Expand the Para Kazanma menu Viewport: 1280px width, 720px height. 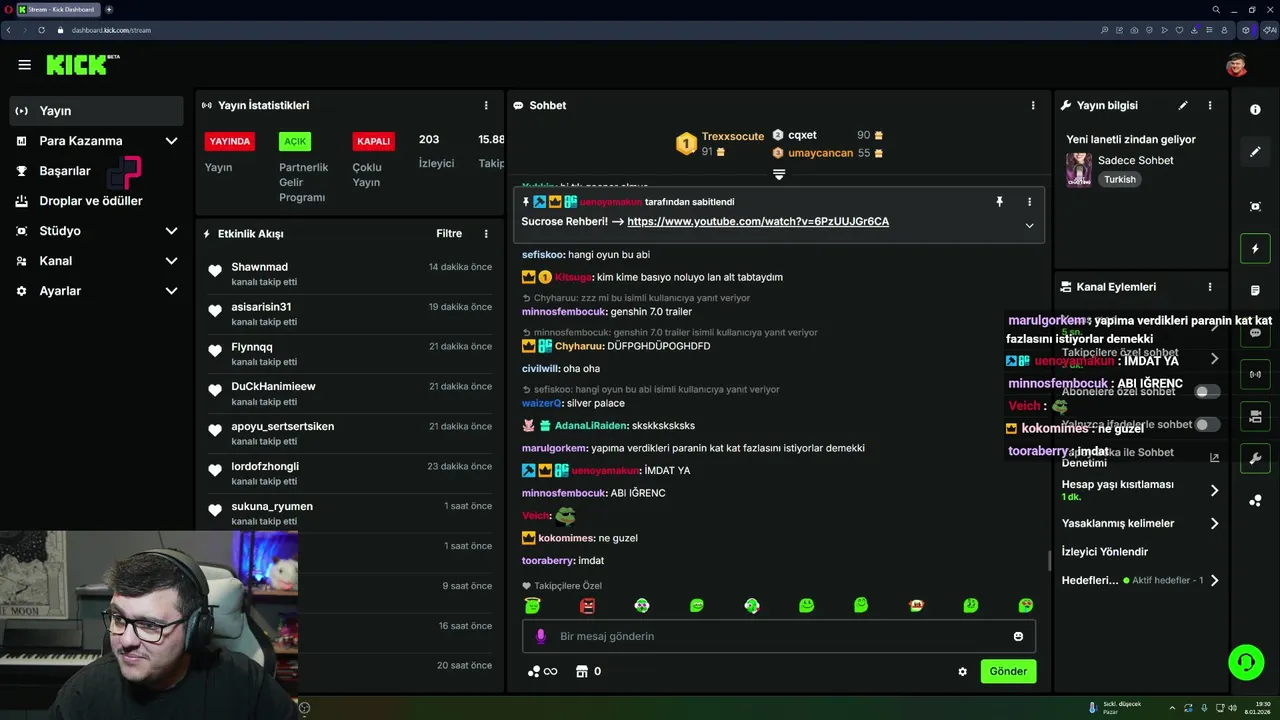coord(171,141)
